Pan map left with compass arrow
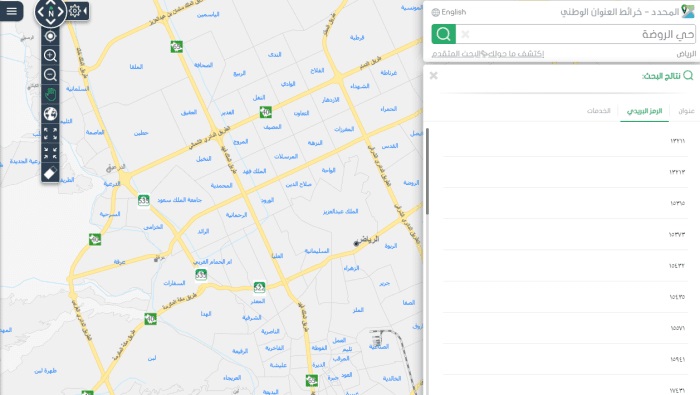Viewport: 700px width, 395px height. (40, 12)
